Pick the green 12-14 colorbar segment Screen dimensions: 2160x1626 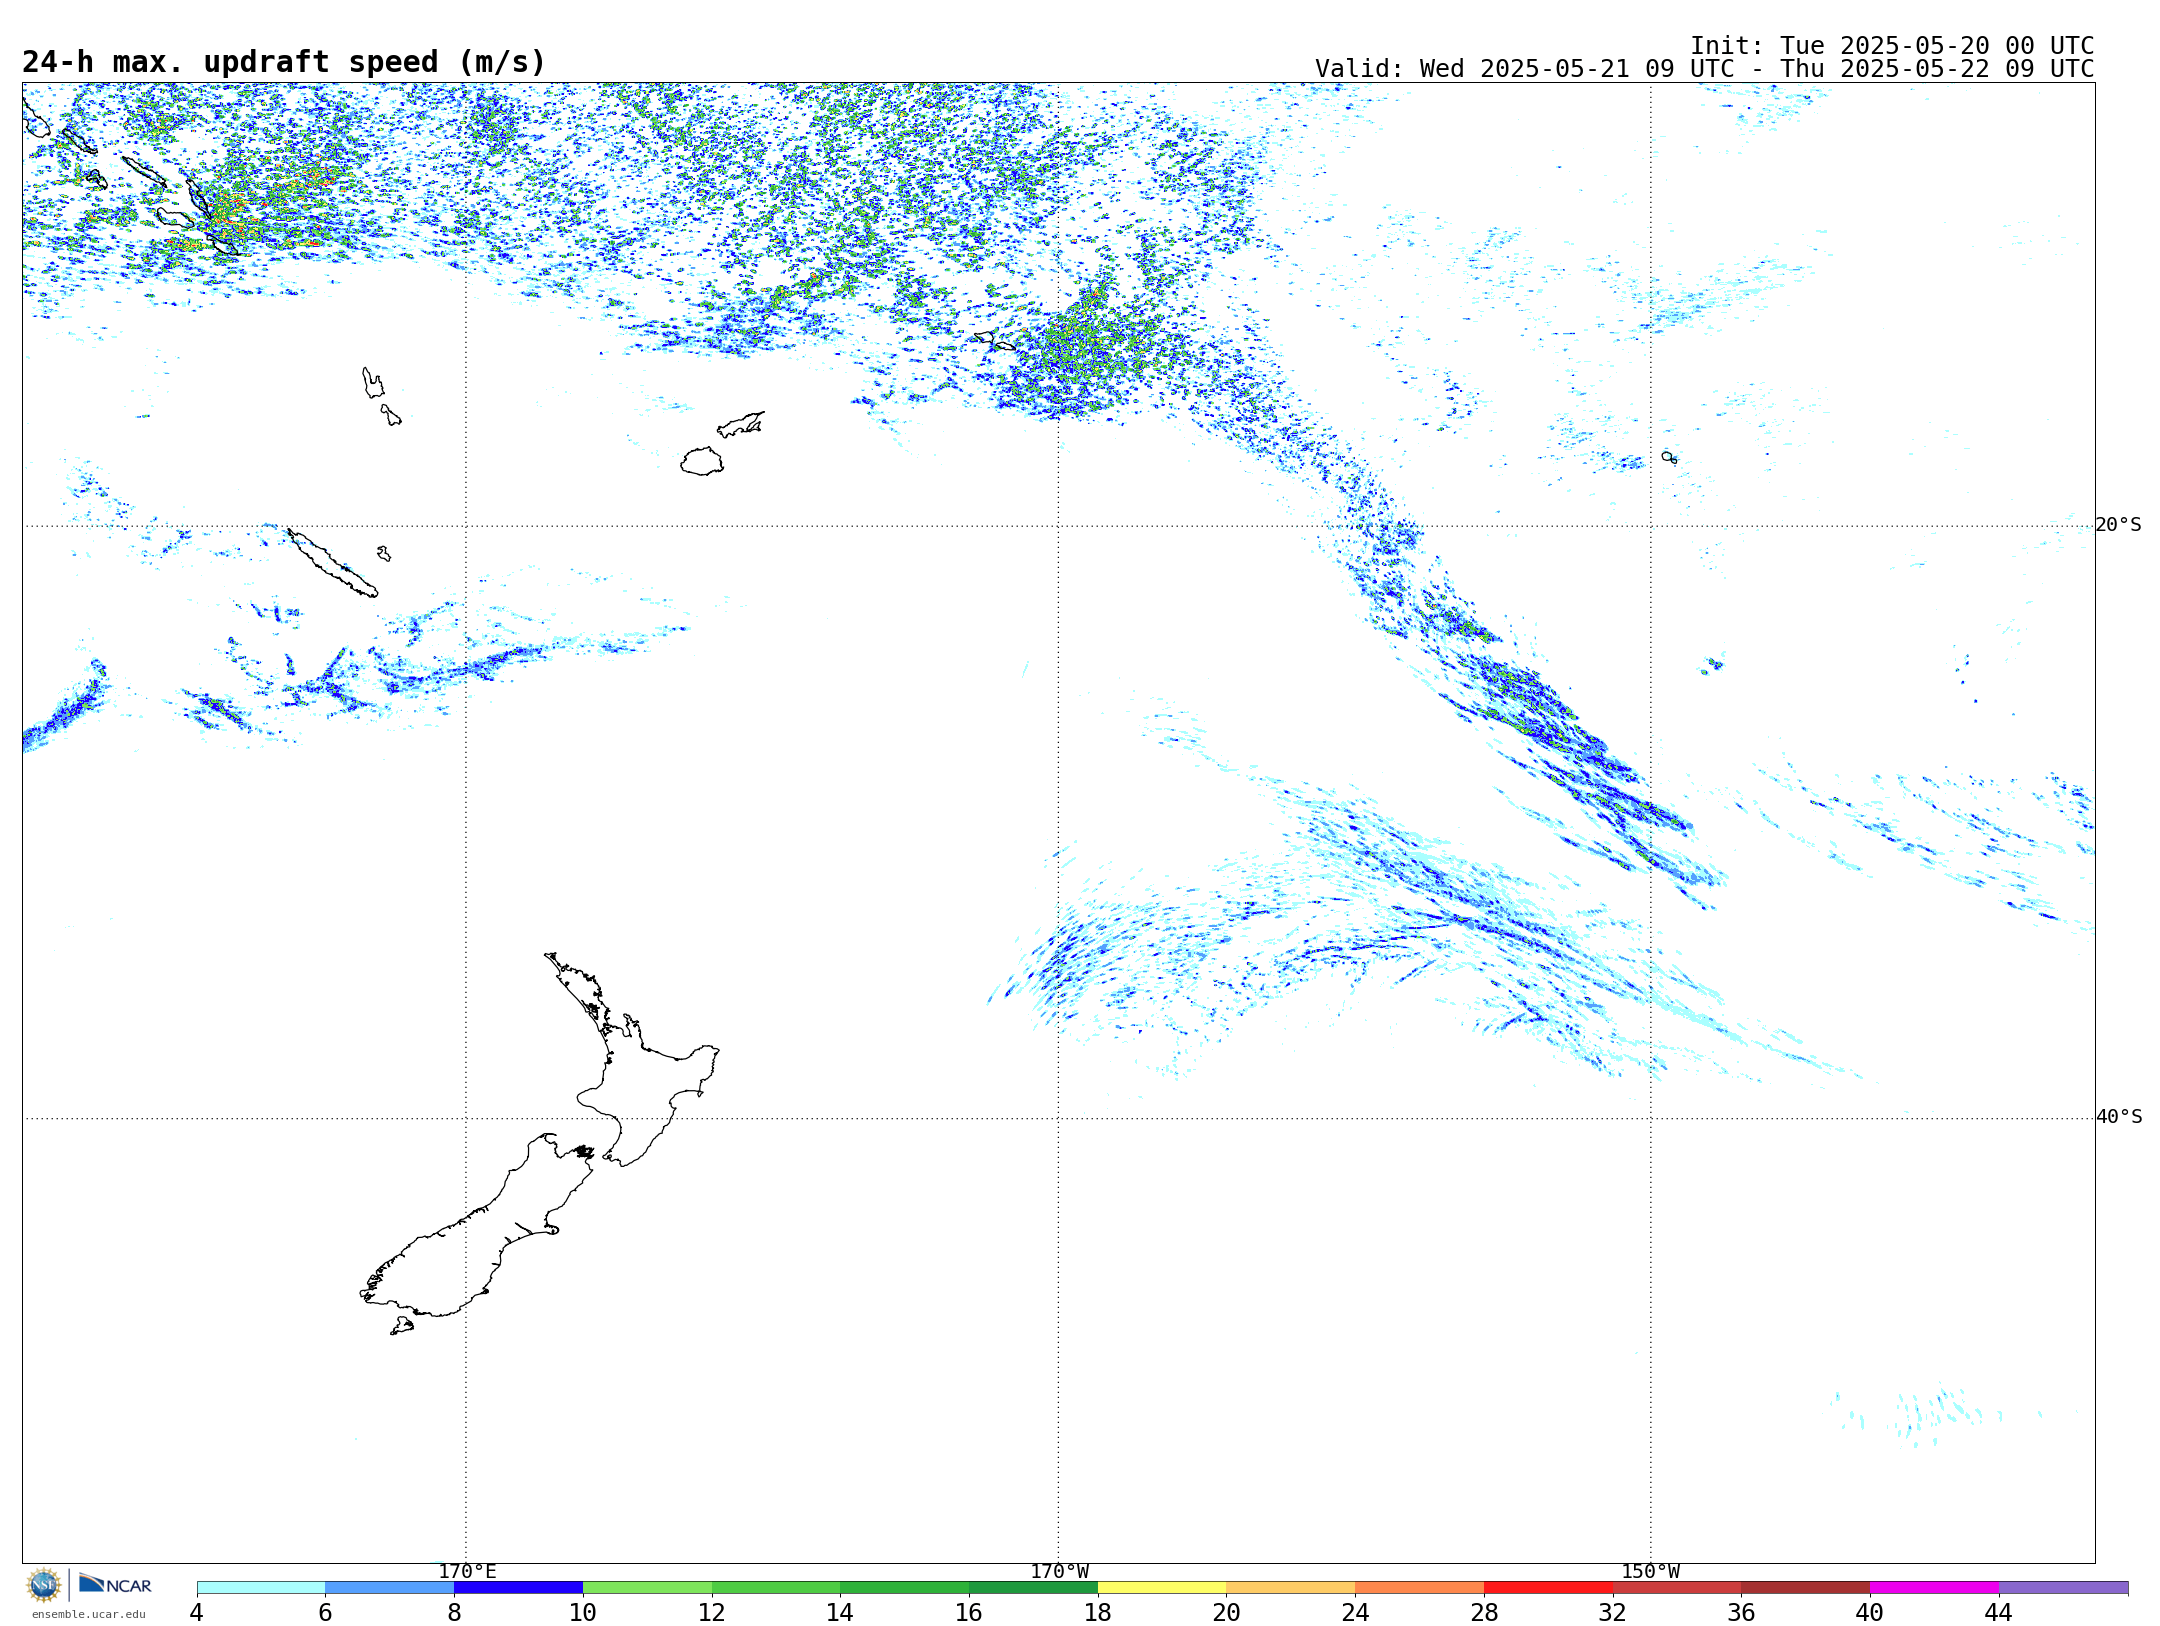776,1588
